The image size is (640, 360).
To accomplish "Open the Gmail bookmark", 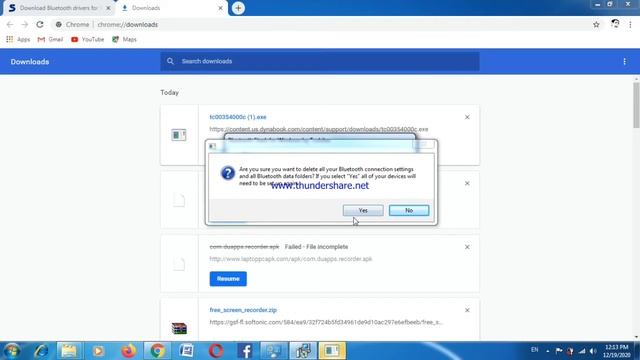I will [x=50, y=40].
